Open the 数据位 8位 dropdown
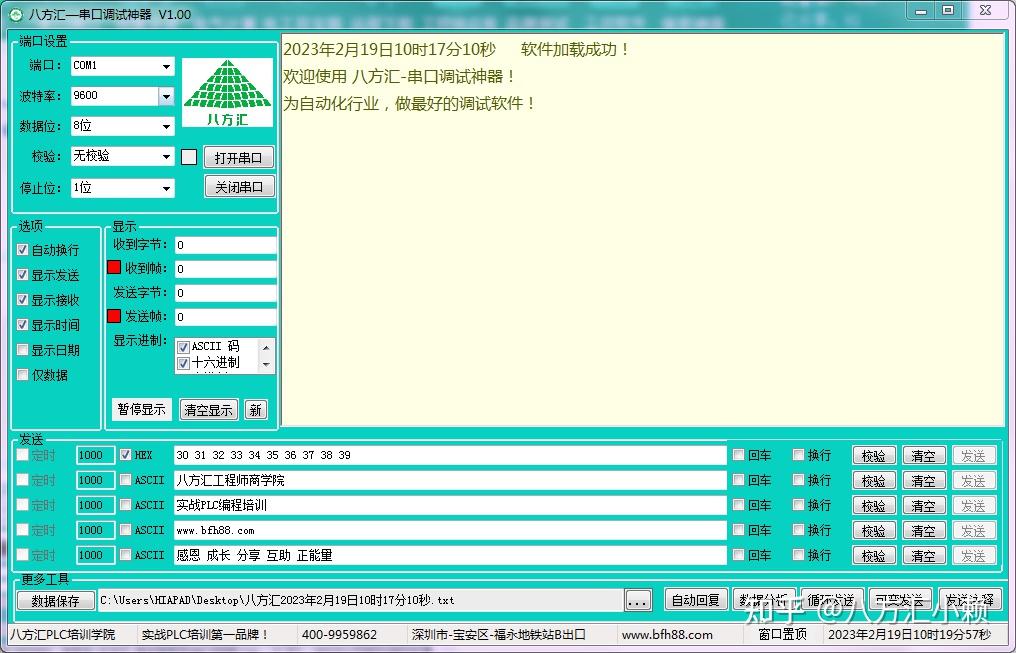The width and height of the screenshot is (1016, 653). [x=166, y=126]
